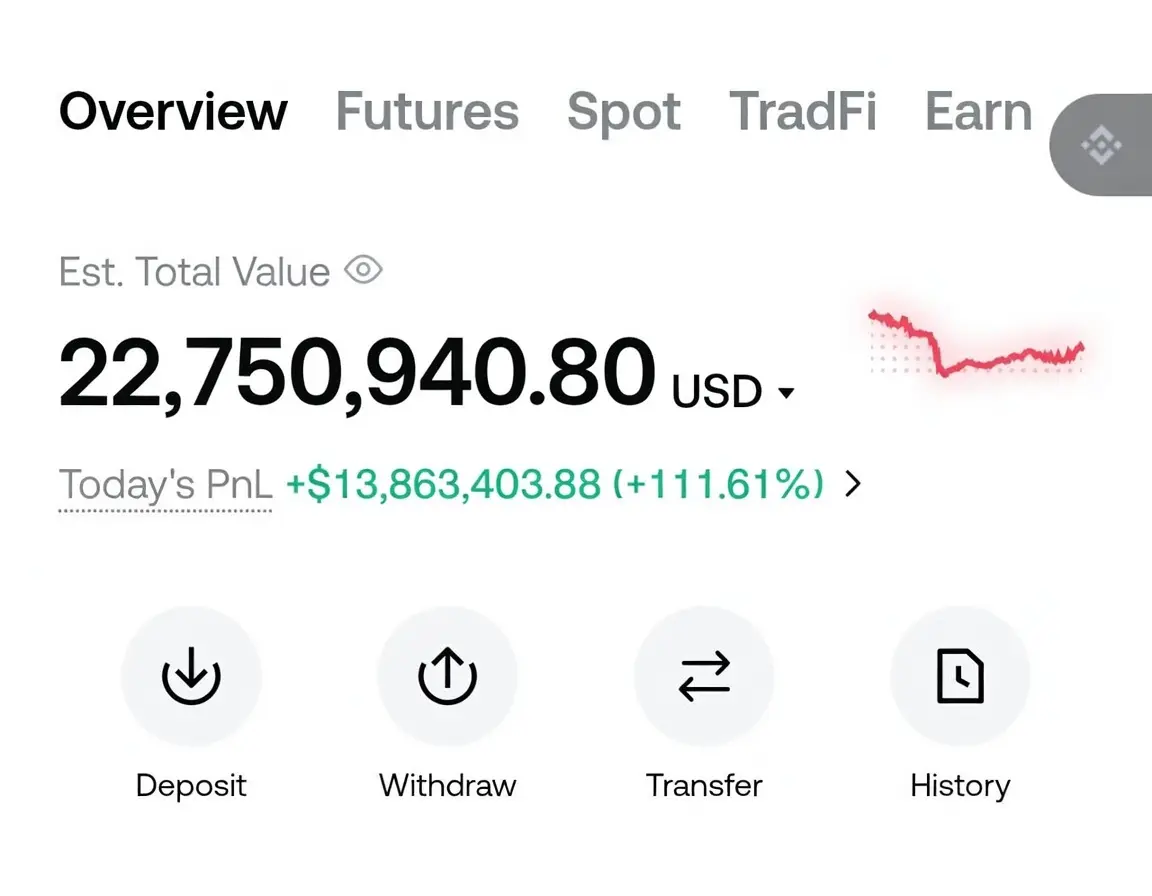1152x896 pixels.
Task: Open the History document-clock icon
Action: click(960, 676)
